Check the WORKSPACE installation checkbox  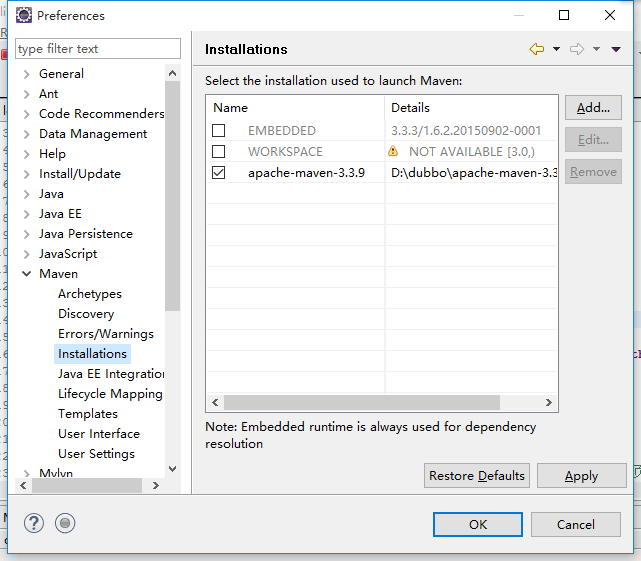[219, 151]
